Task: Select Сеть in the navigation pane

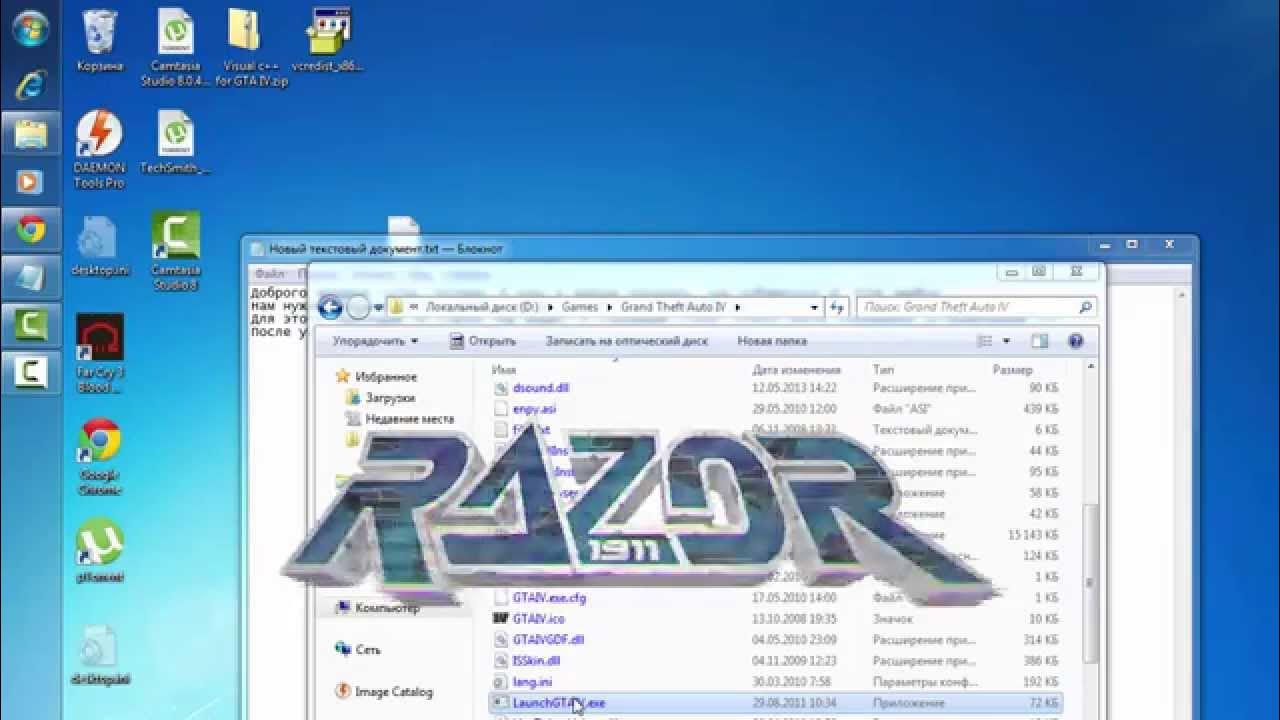Action: pos(358,650)
